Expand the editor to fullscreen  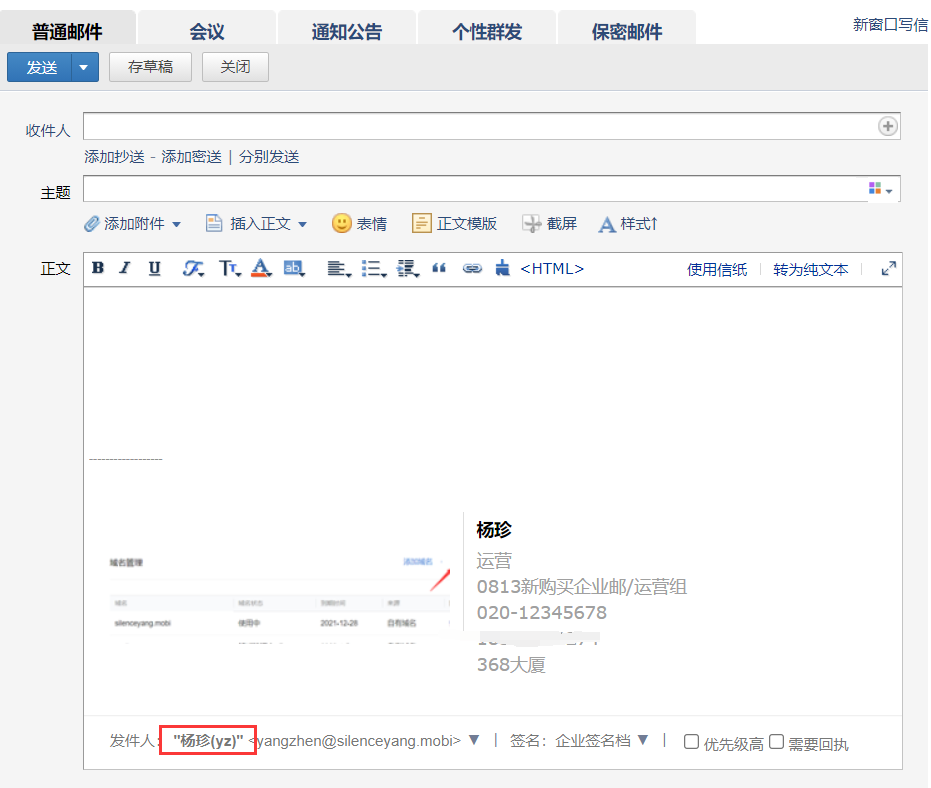tap(888, 268)
